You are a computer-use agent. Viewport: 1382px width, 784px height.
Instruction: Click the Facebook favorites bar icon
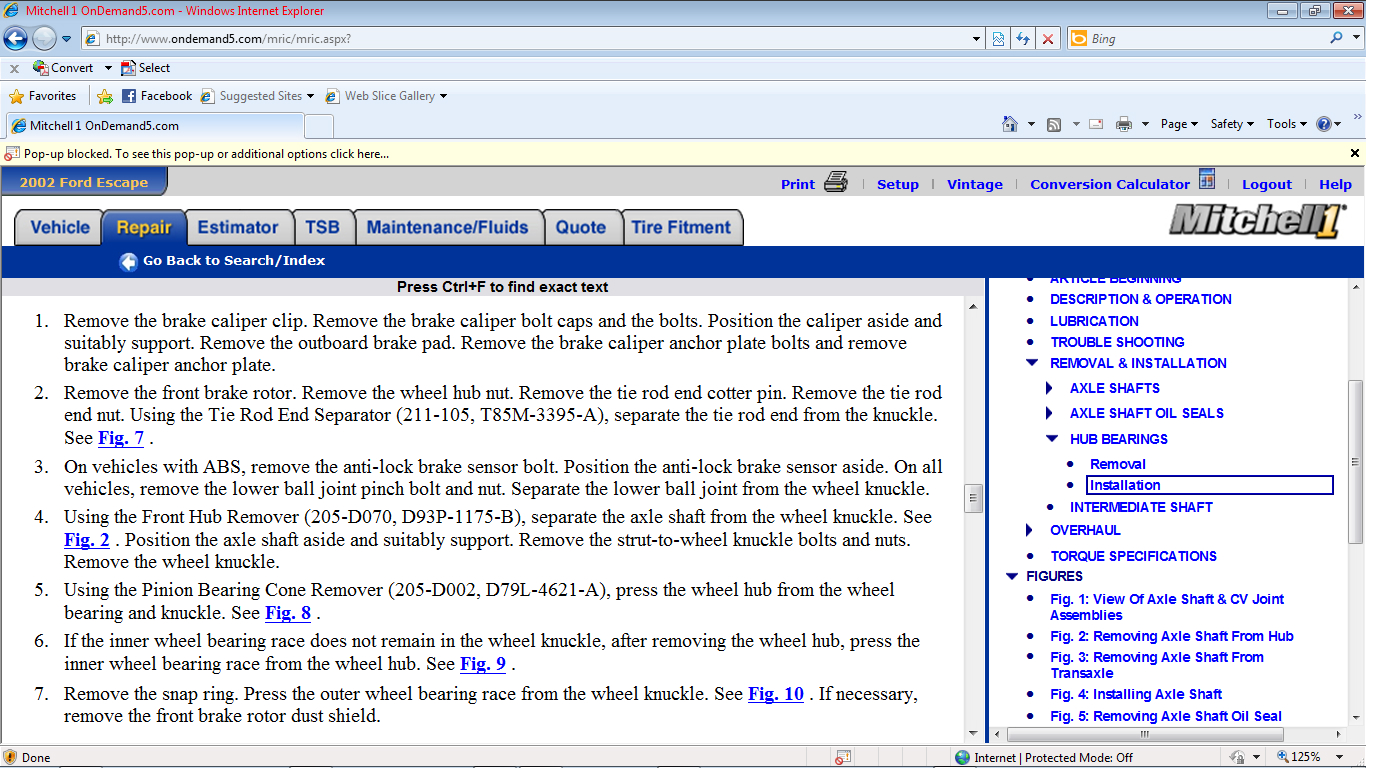(129, 96)
